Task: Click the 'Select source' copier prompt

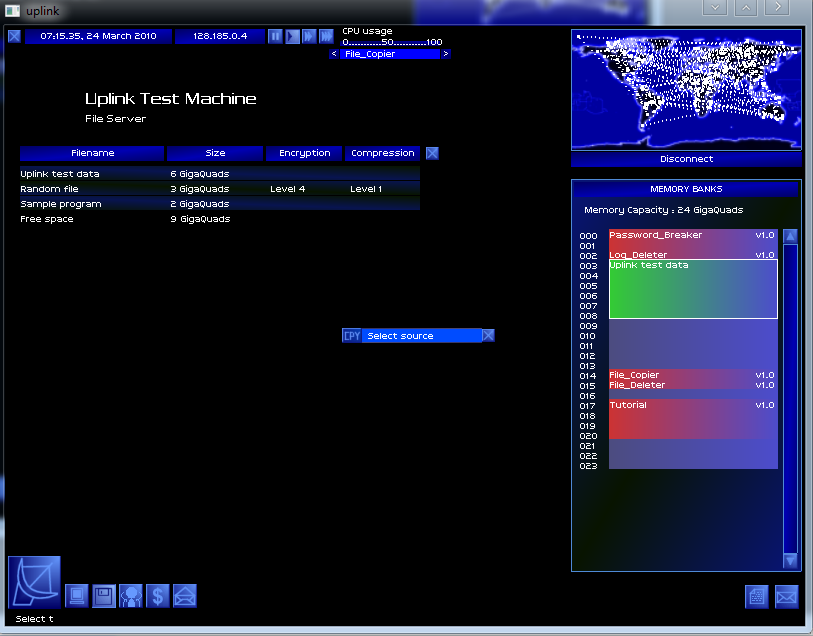Action: coord(422,336)
